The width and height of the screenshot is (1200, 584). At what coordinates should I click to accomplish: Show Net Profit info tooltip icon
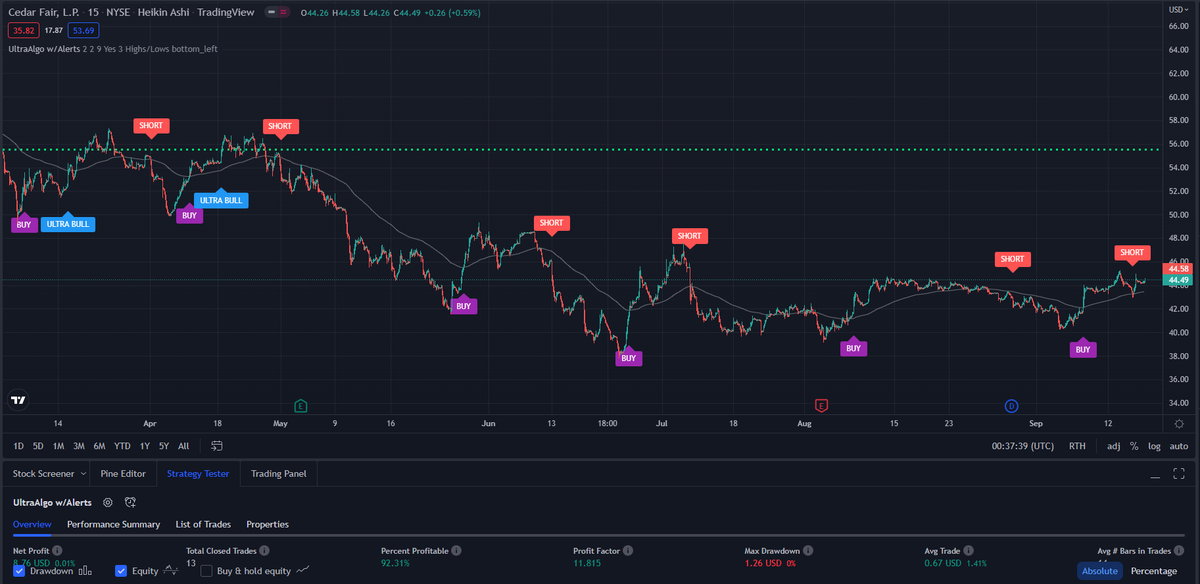click(57, 550)
